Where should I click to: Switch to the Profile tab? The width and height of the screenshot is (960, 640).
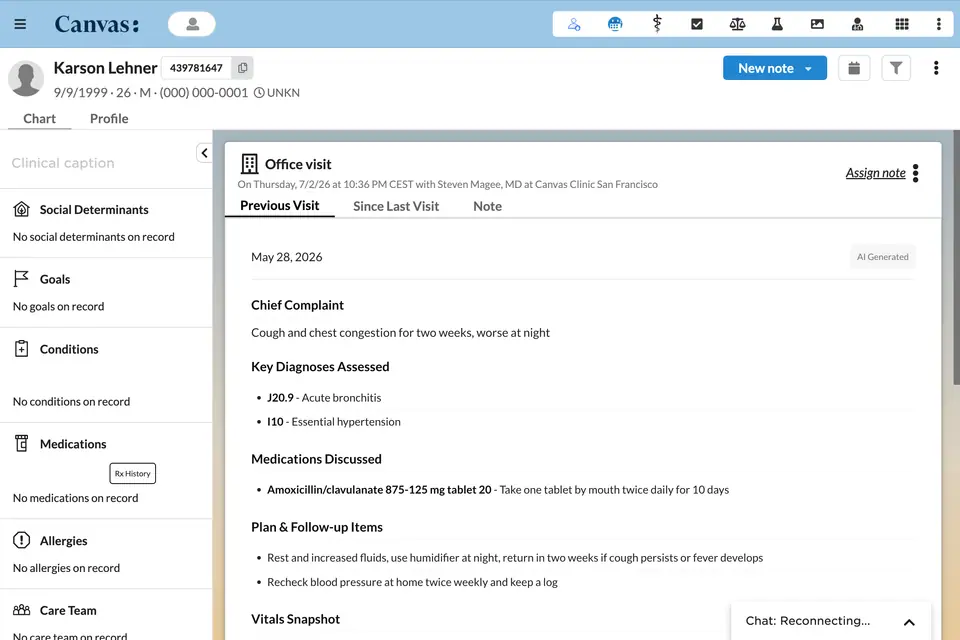(109, 119)
